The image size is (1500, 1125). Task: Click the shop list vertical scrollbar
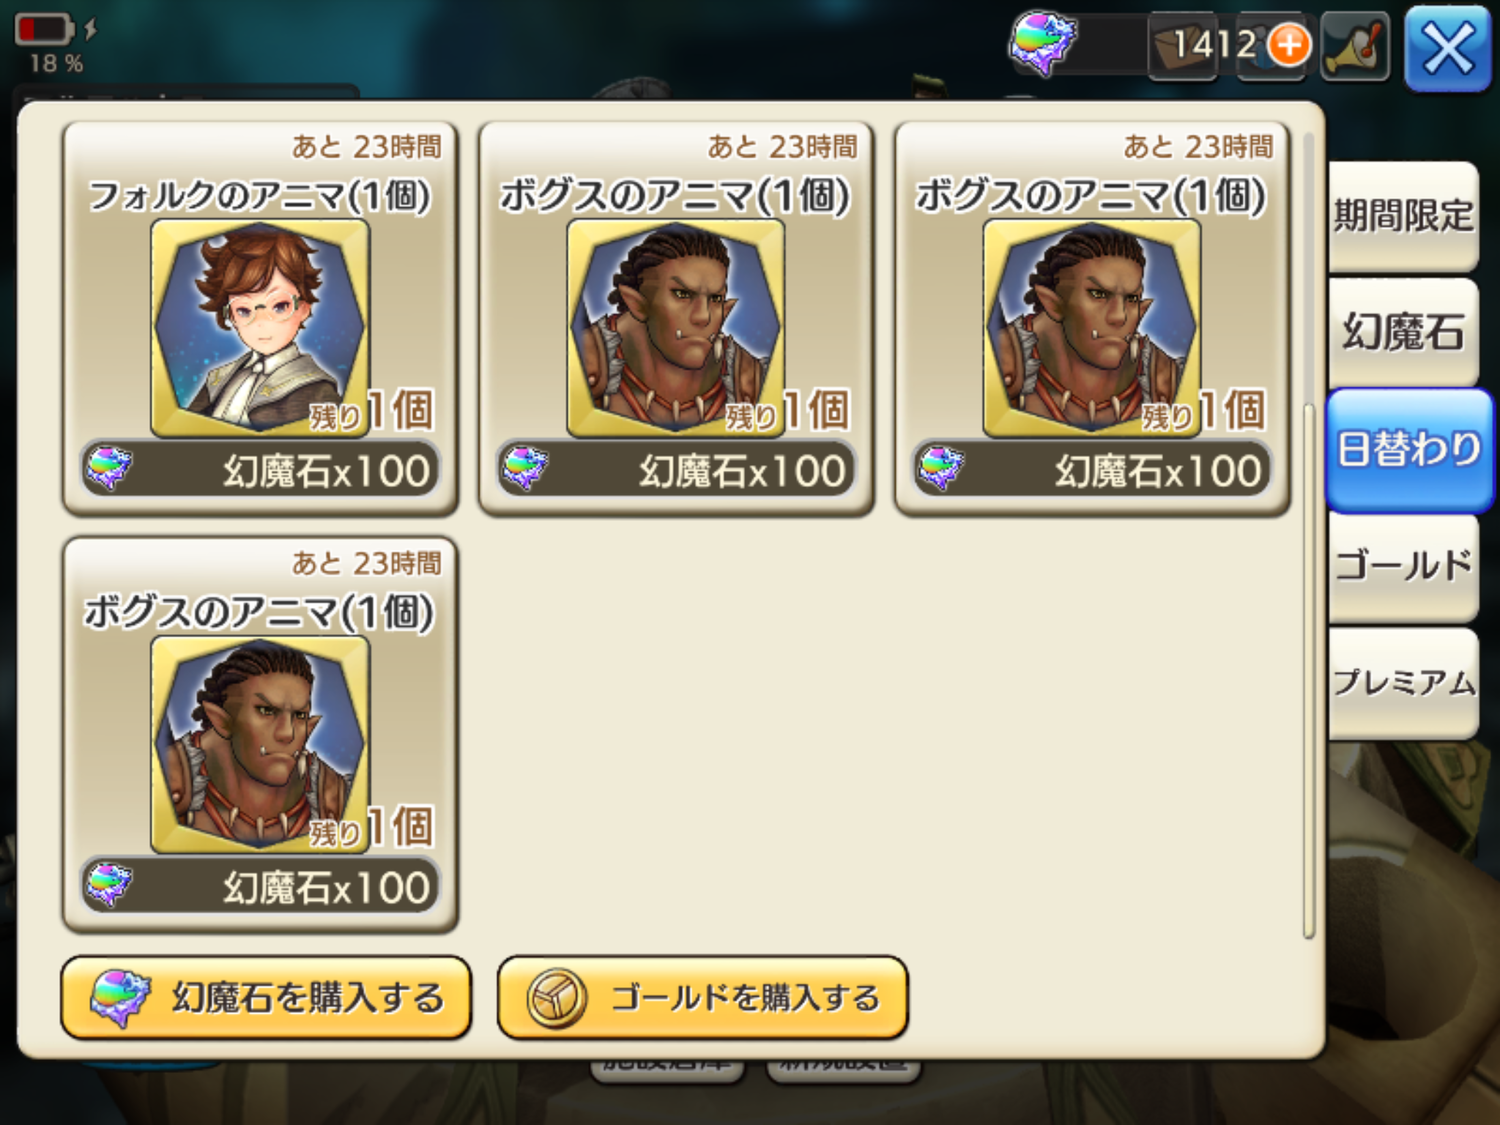tap(1308, 535)
